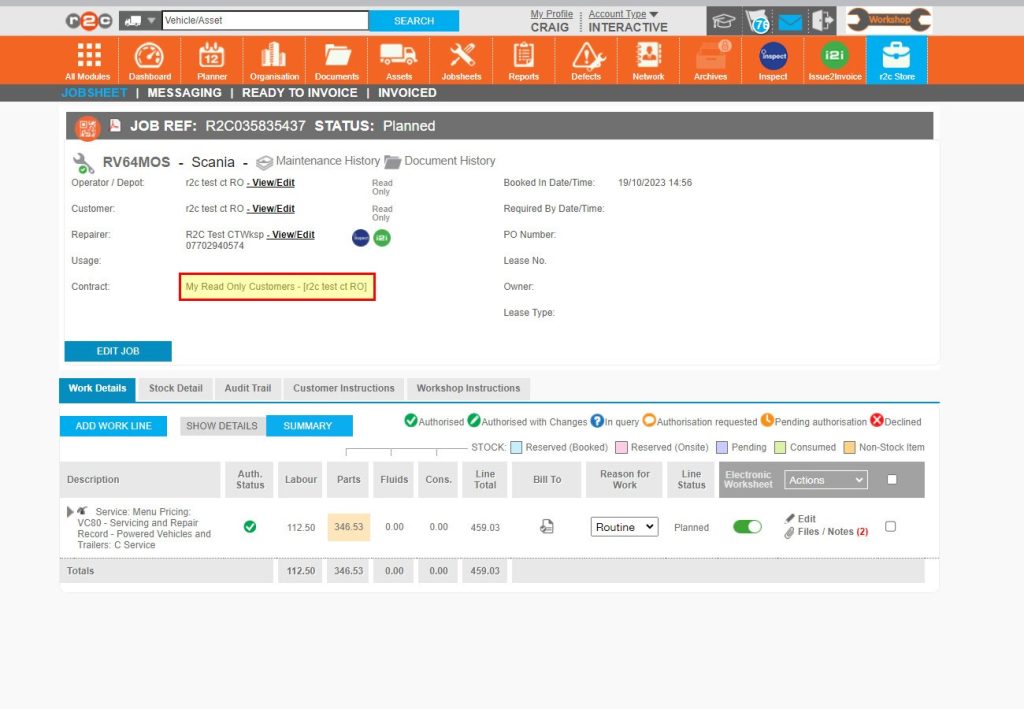Image resolution: width=1024 pixels, height=709 pixels.
Task: Open the Organisation module
Action: [x=274, y=61]
